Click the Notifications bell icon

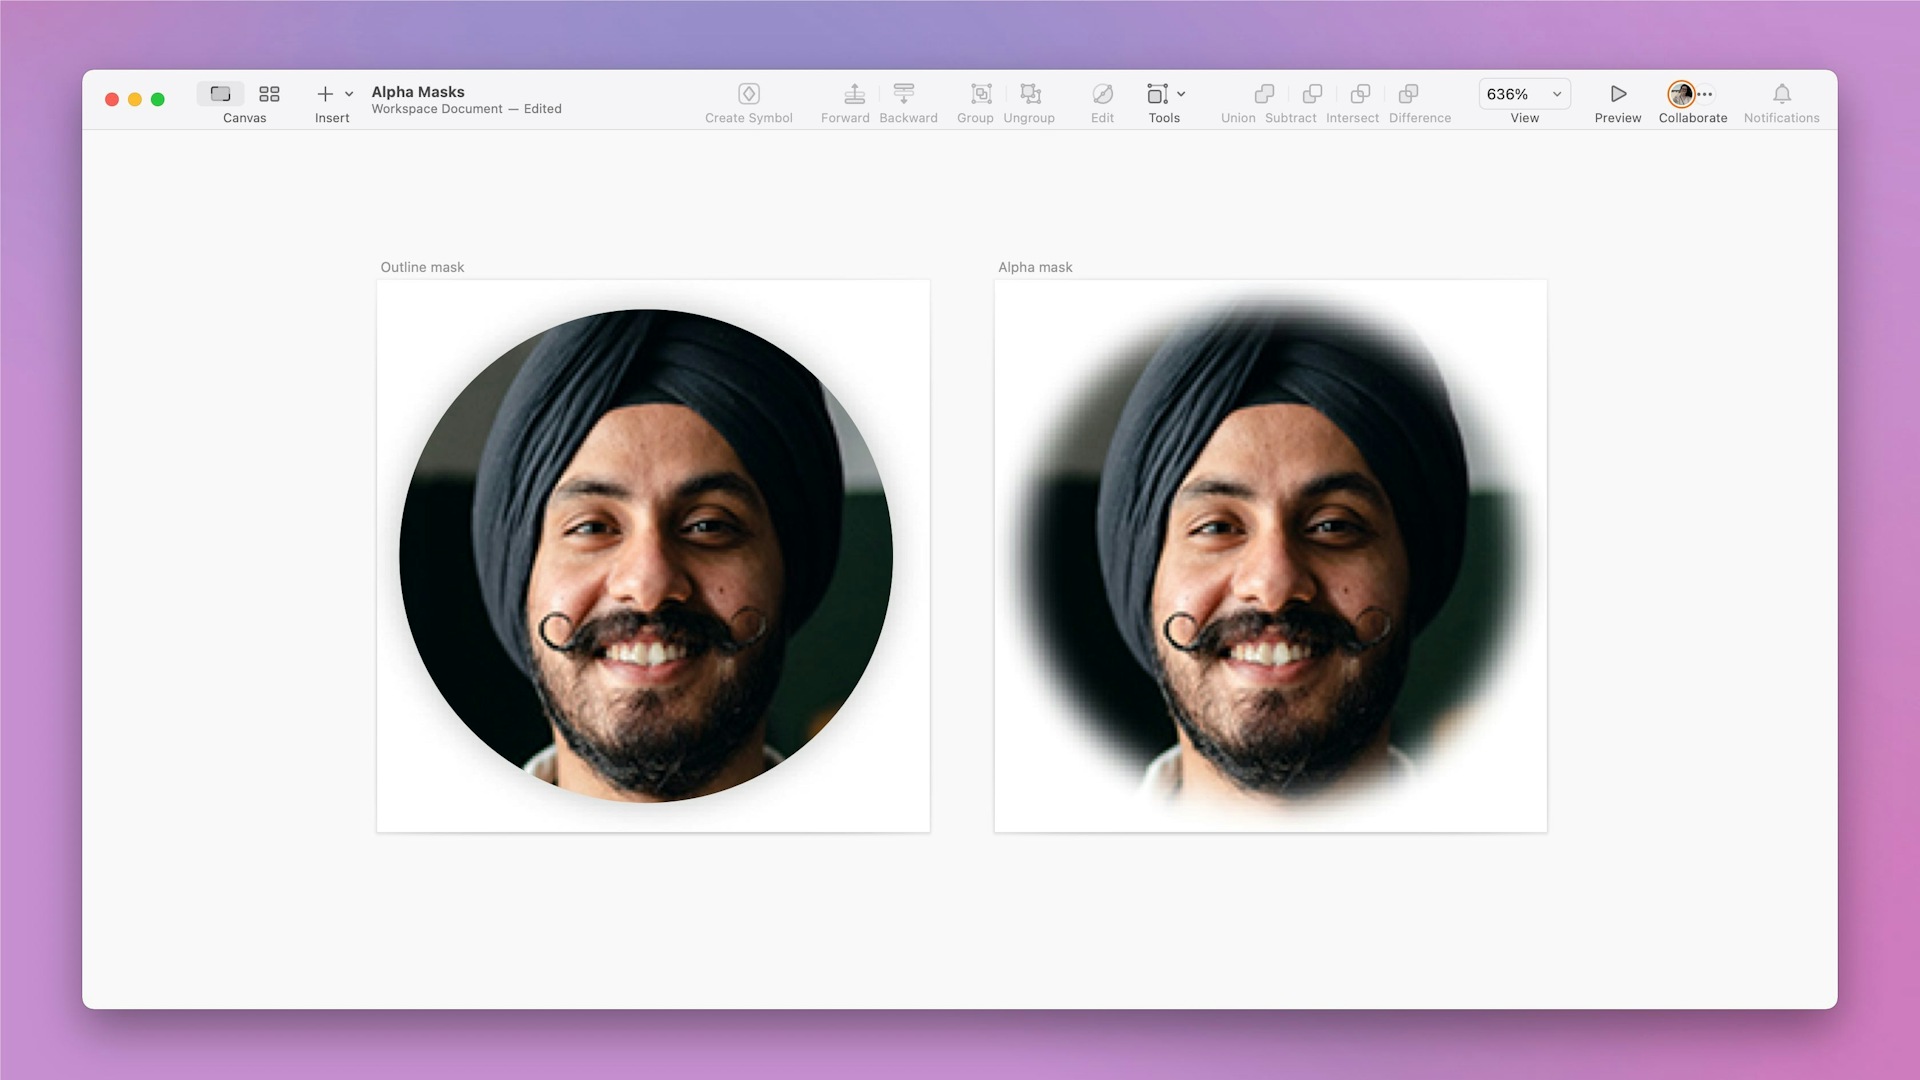pyautogui.click(x=1783, y=93)
